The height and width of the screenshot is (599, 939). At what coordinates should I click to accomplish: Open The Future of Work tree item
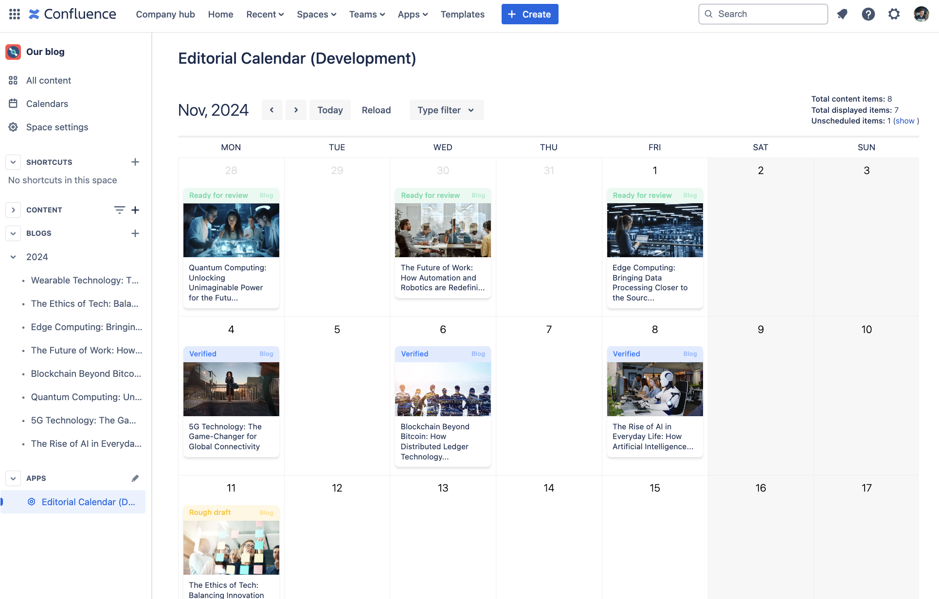[x=86, y=350]
